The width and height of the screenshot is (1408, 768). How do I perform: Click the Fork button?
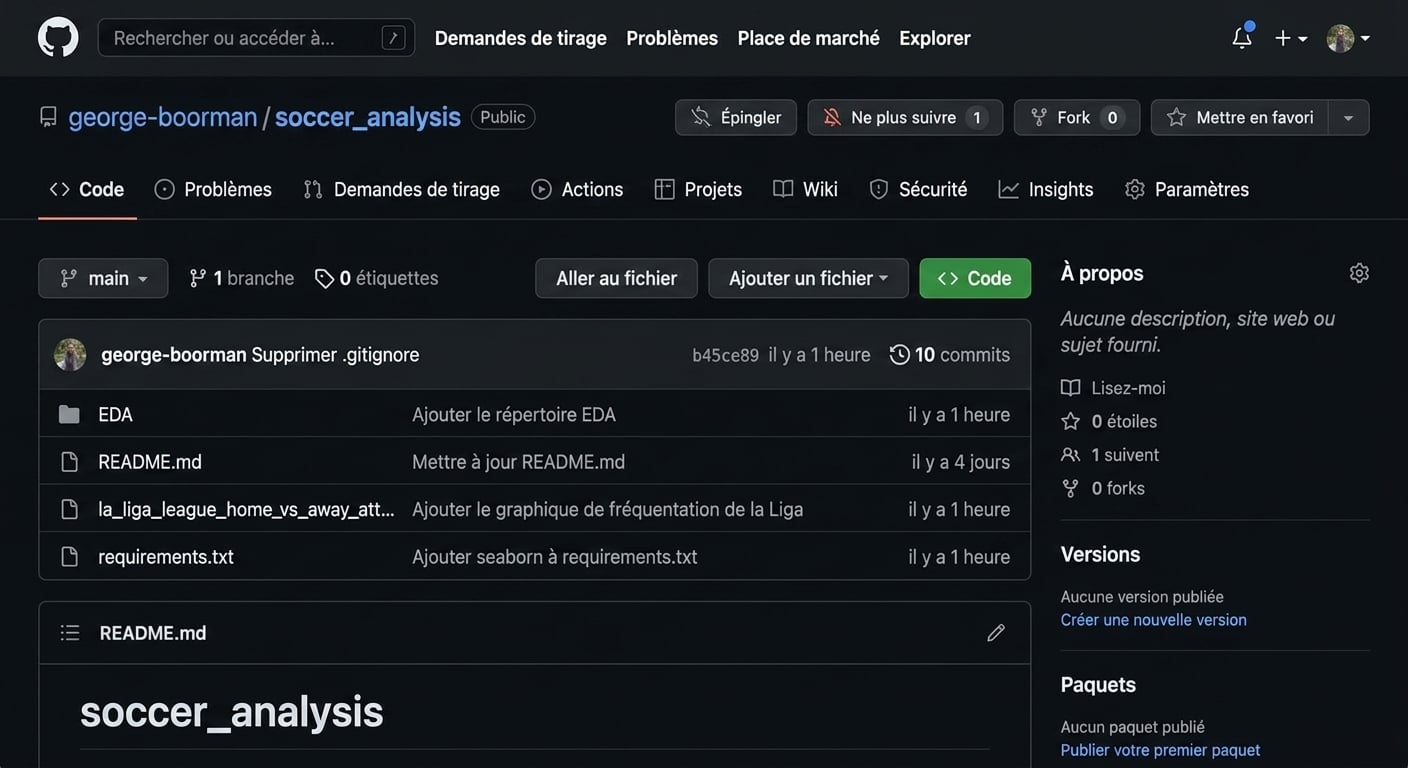point(1077,117)
